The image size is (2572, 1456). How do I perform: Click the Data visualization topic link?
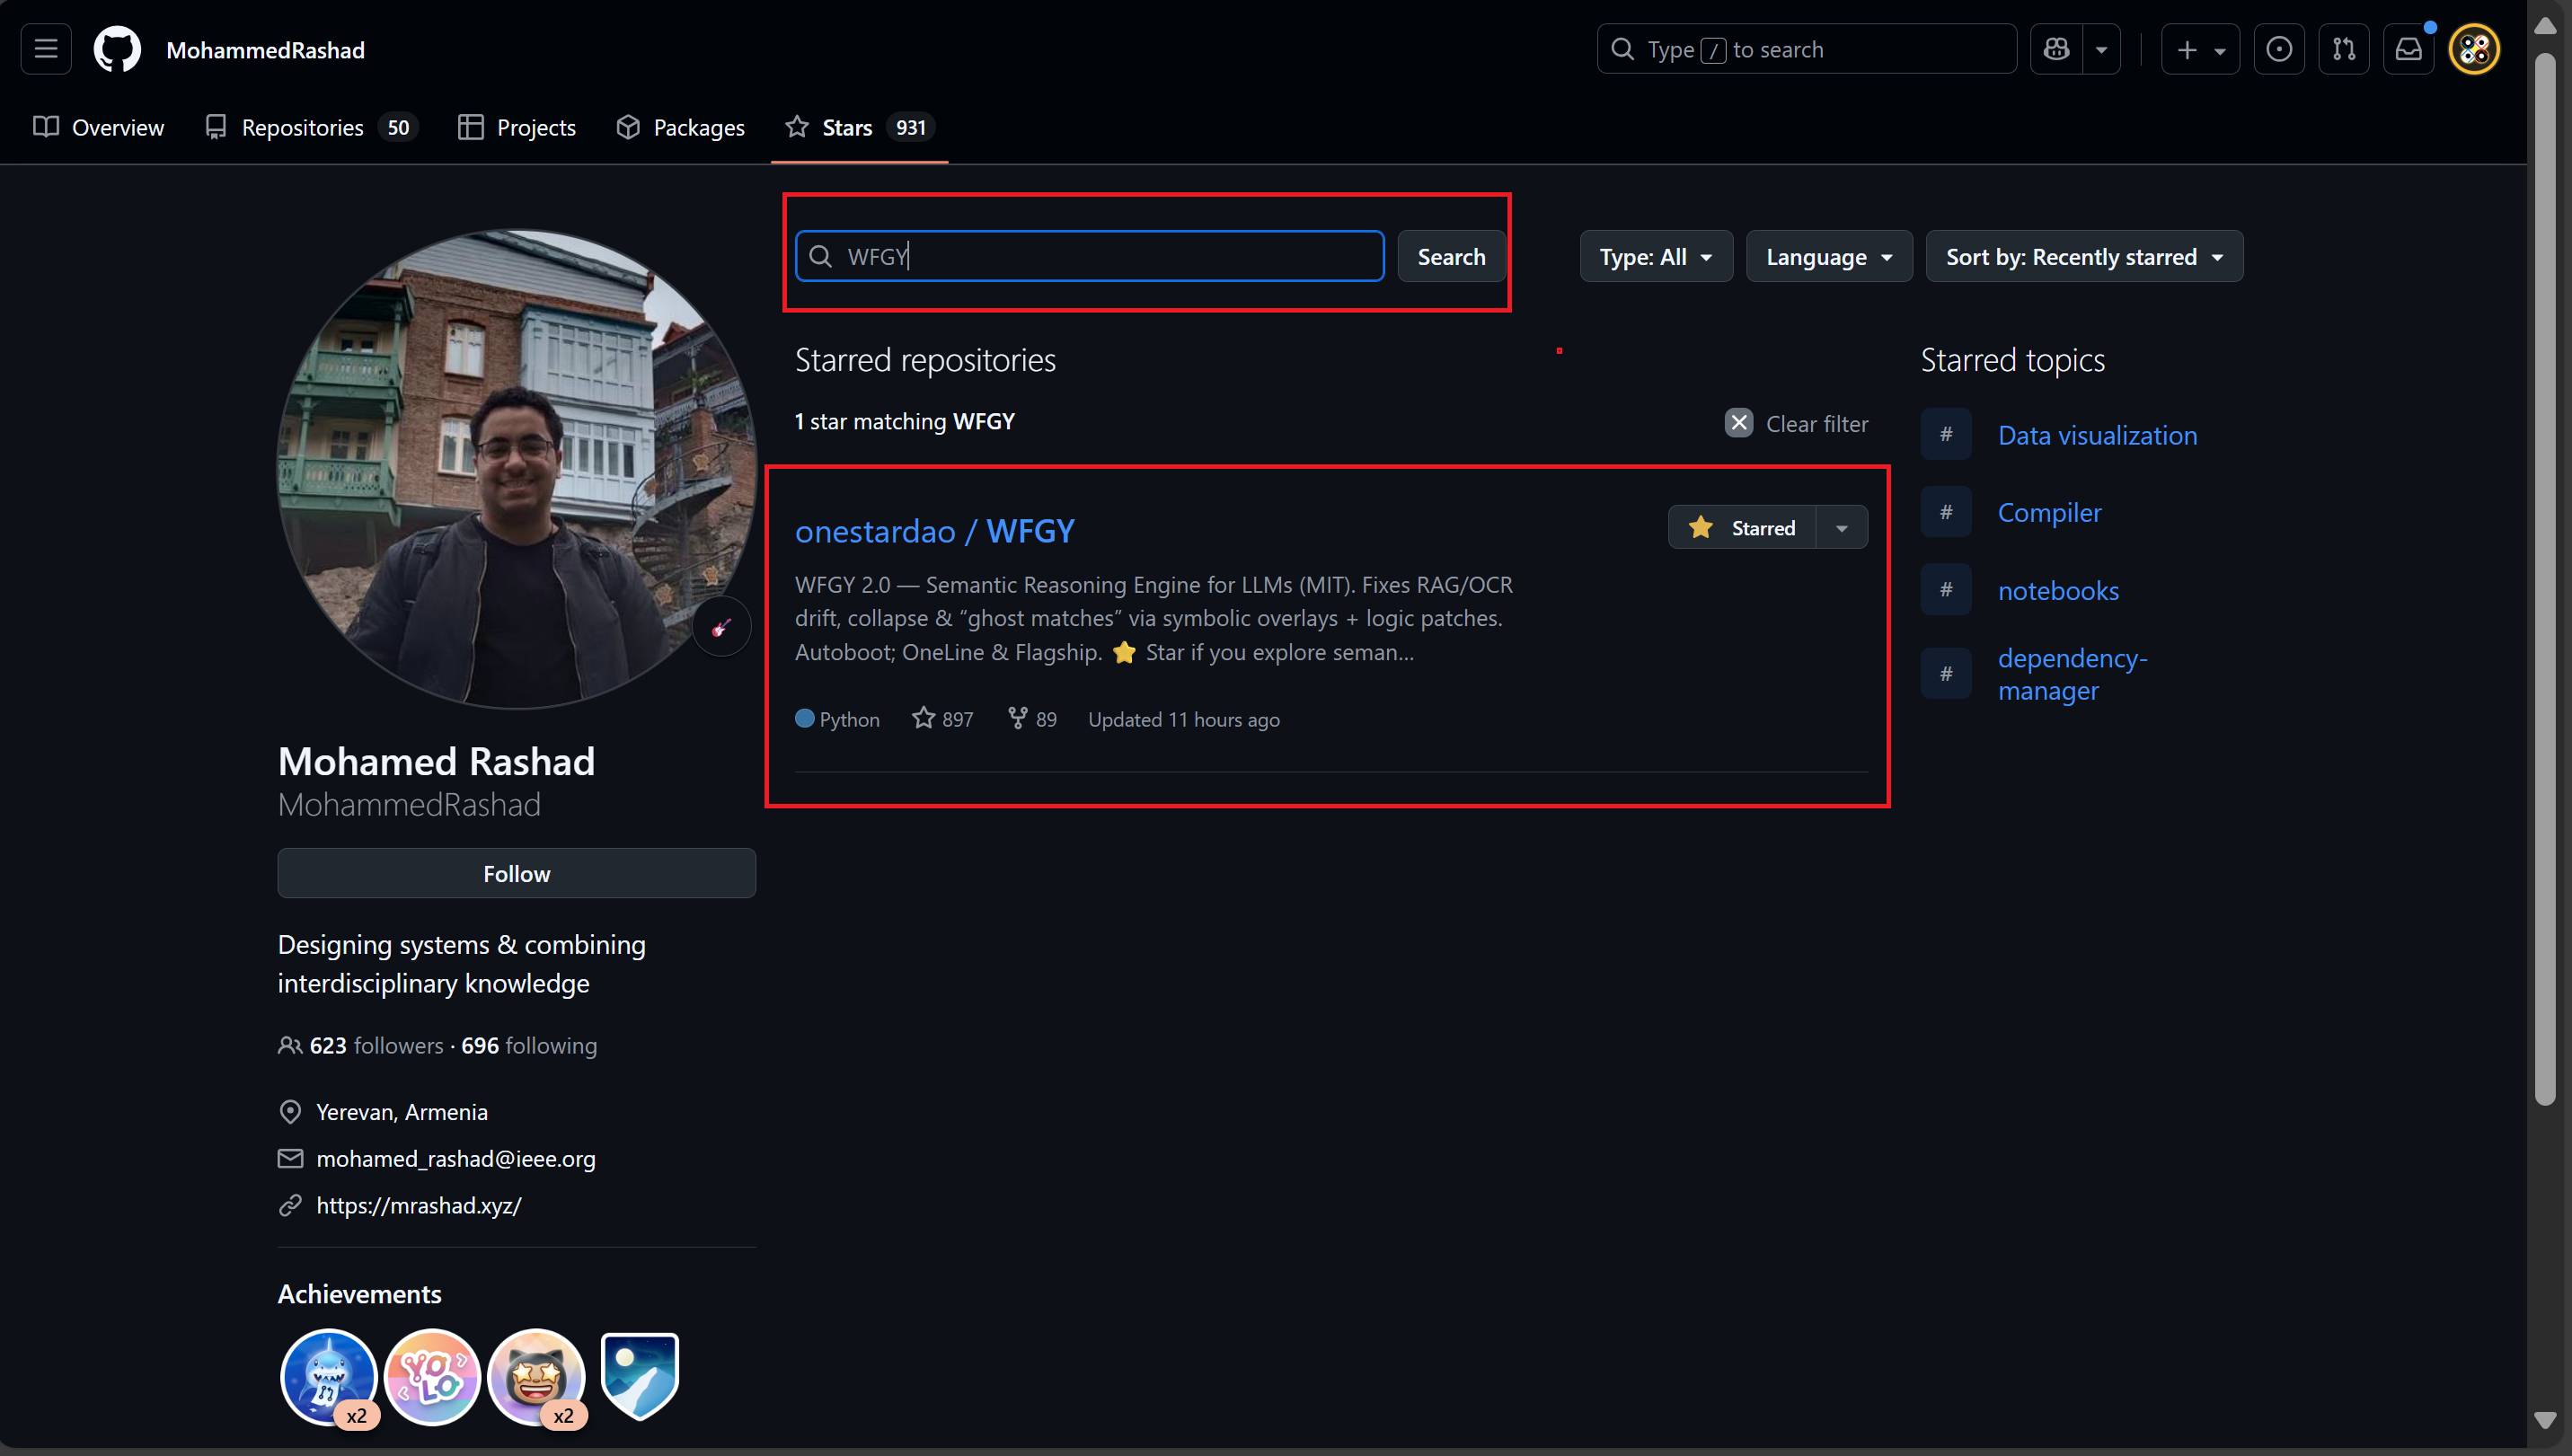tap(2097, 435)
